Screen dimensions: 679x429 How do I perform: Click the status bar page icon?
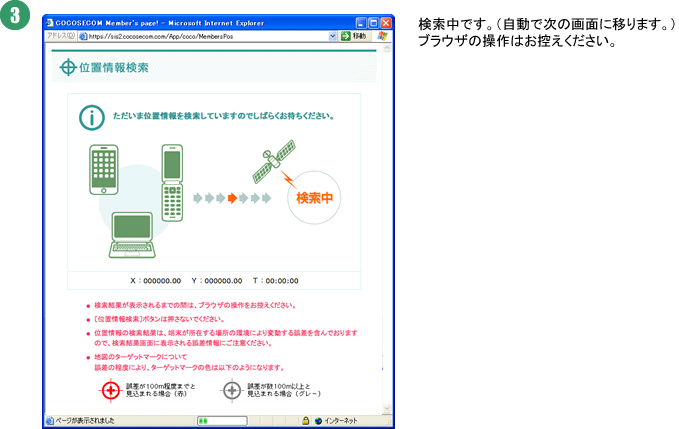[50, 421]
